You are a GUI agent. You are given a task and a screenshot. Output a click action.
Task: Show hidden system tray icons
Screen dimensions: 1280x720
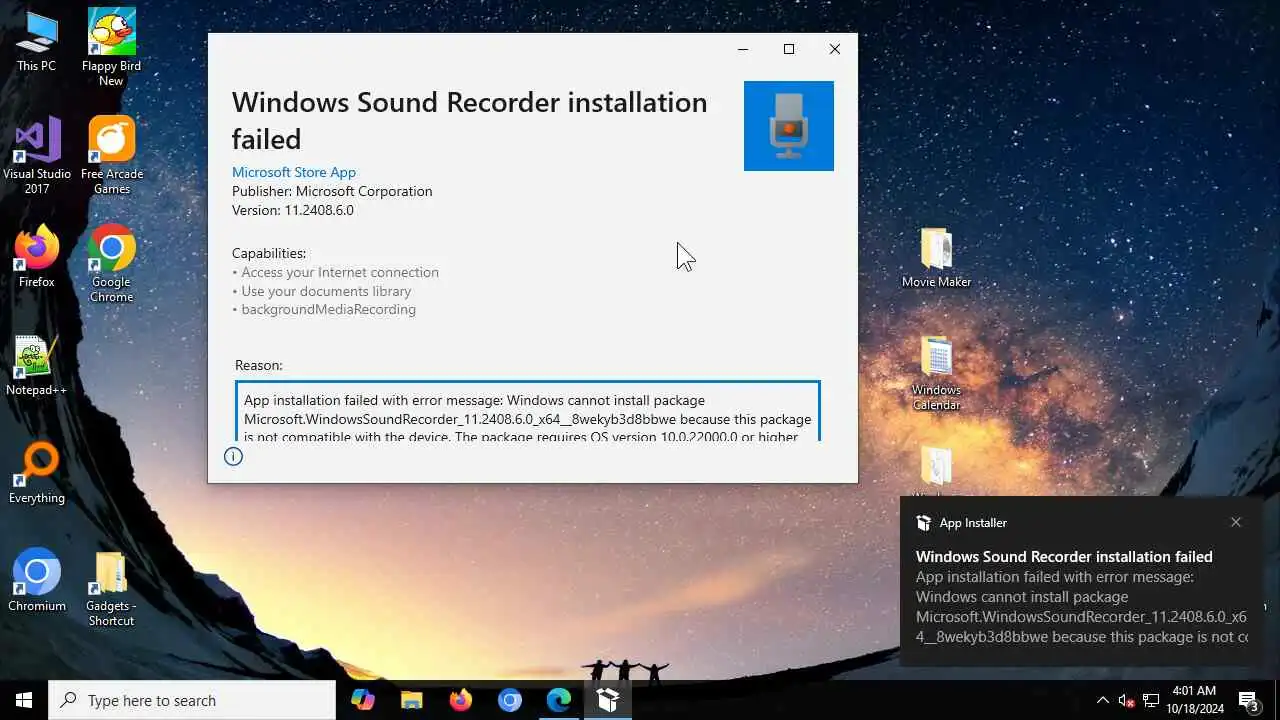pos(1102,700)
